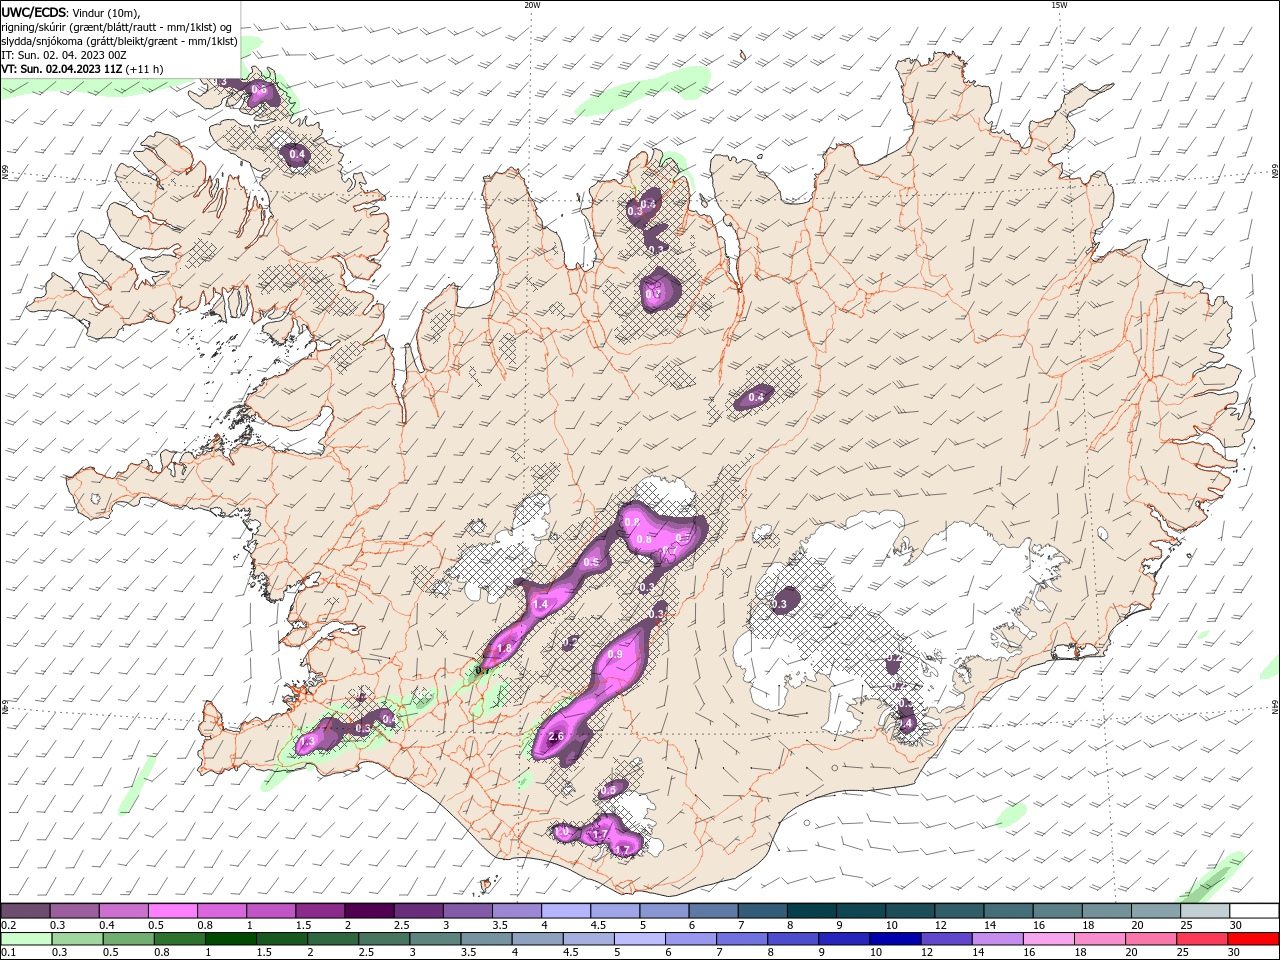The width and height of the screenshot is (1280, 960).
Task: Click the "UWC/ECDS: Vindur (10m)," title line
Action: tap(71, 12)
